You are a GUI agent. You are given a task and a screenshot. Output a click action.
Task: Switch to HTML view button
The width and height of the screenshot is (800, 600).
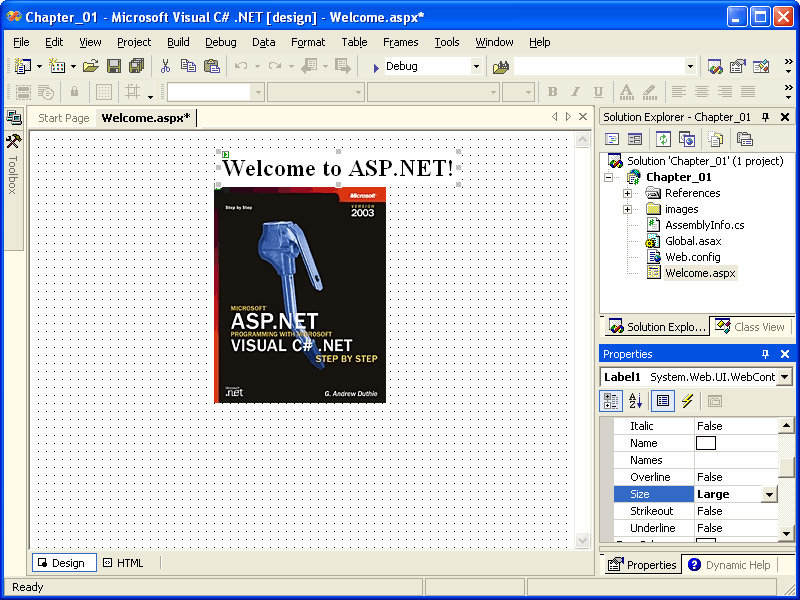123,563
